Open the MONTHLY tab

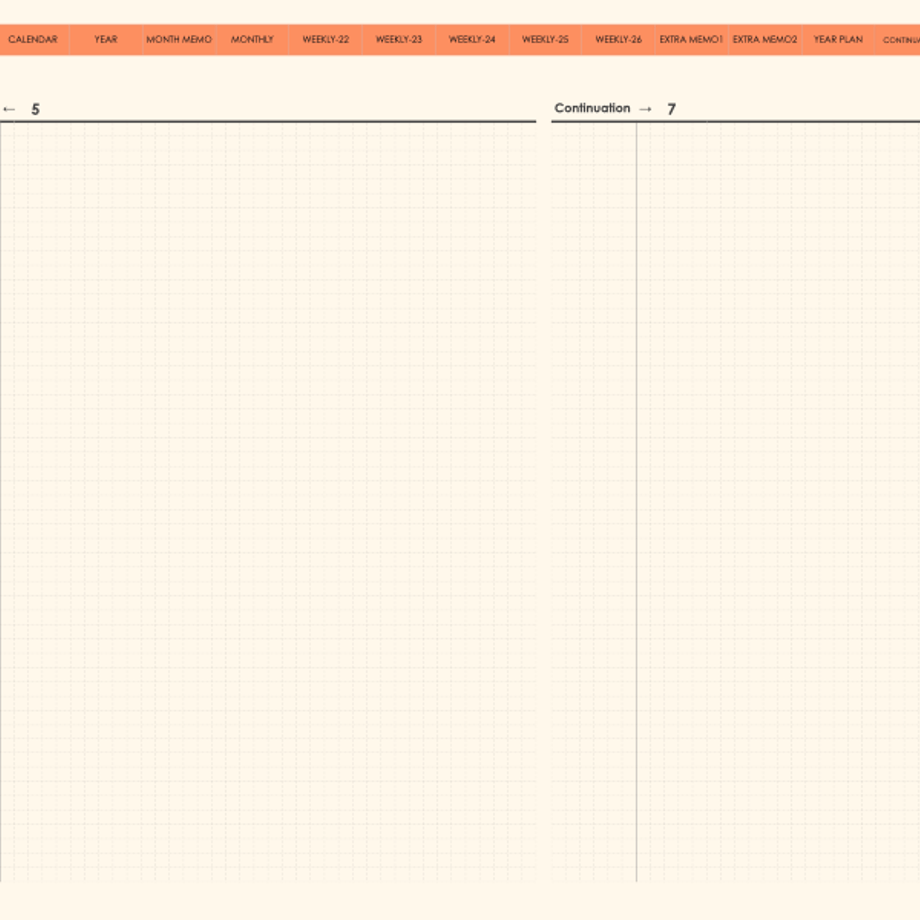252,39
